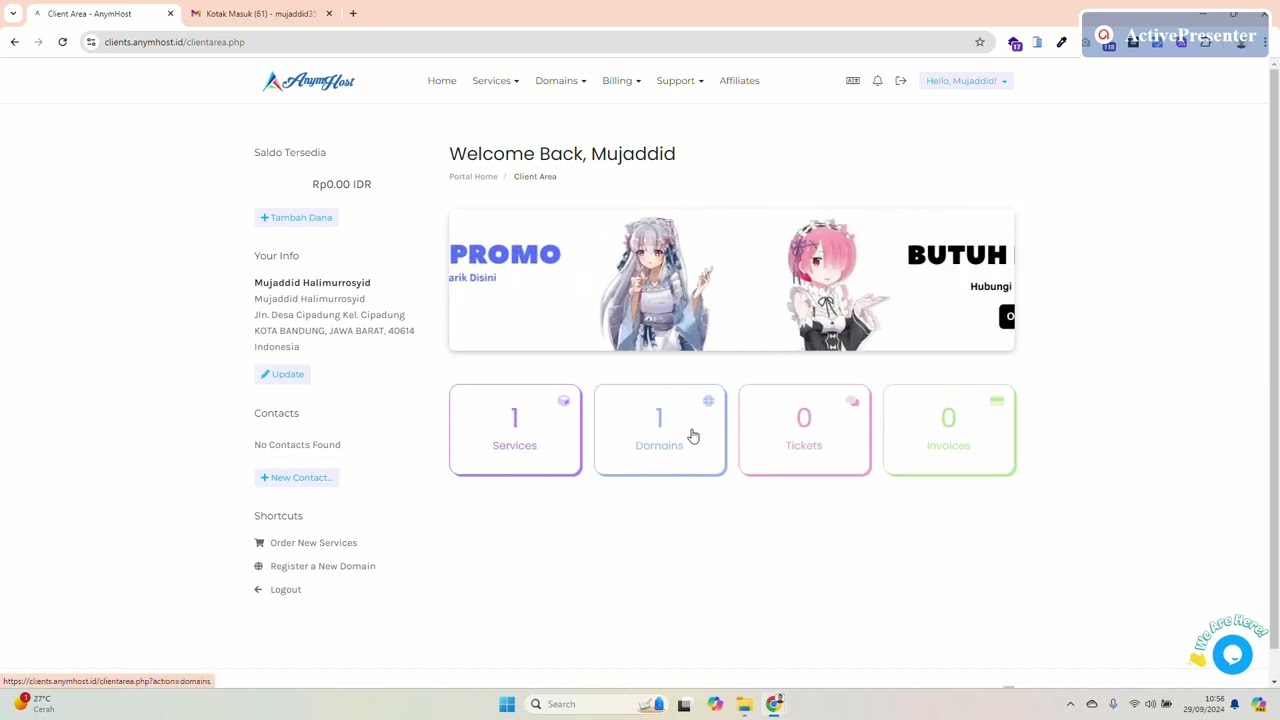Open the Services summary card
1280x720 pixels.
(515, 430)
